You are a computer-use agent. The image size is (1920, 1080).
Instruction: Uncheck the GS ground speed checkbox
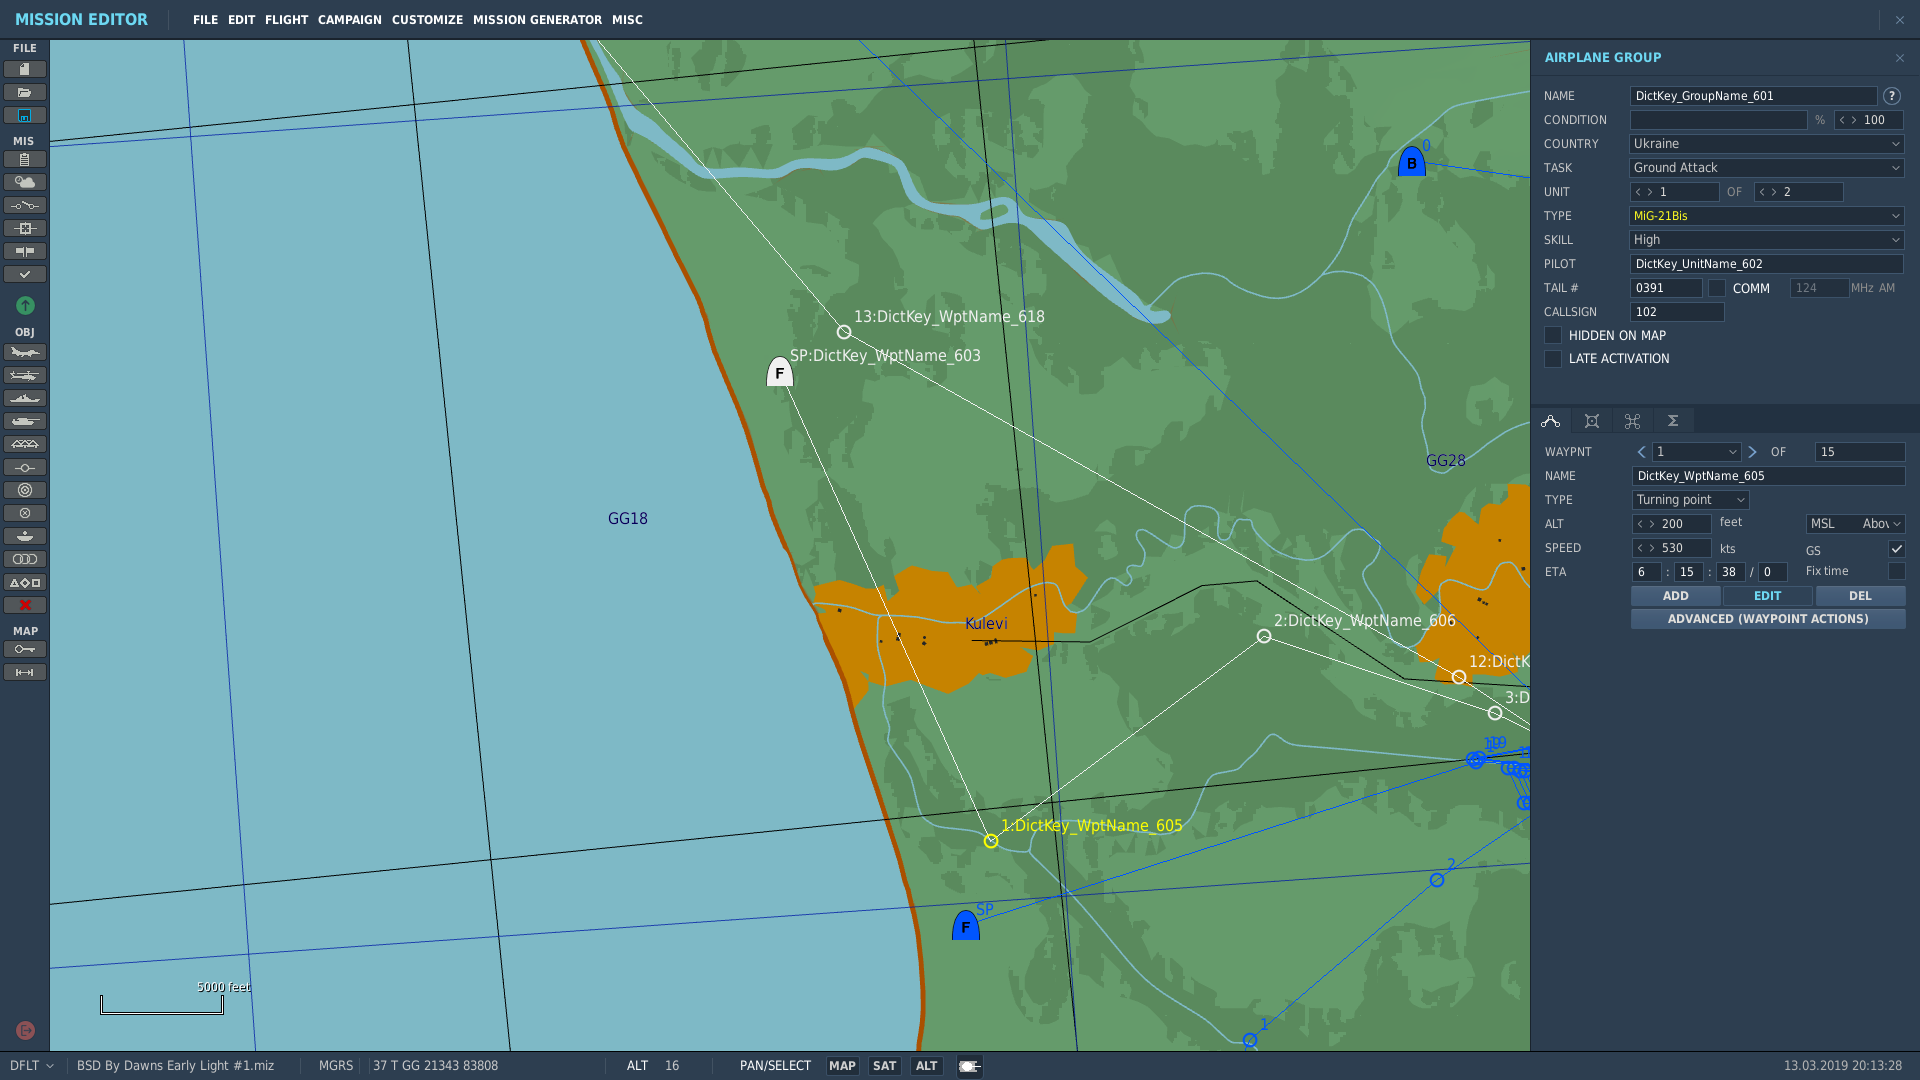(1896, 549)
